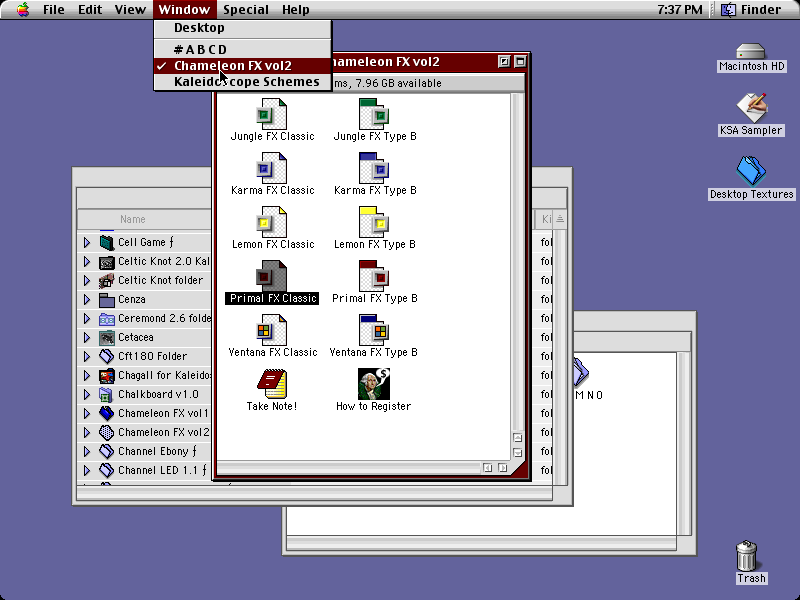Open the Help menu
This screenshot has width=800, height=600.
295,10
